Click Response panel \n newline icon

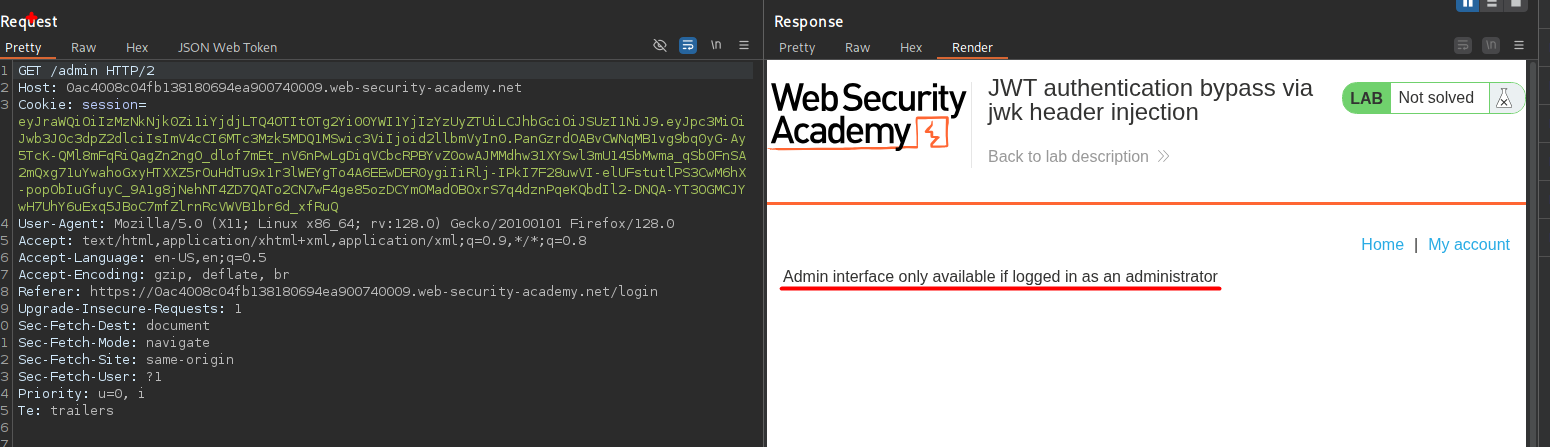[1491, 46]
